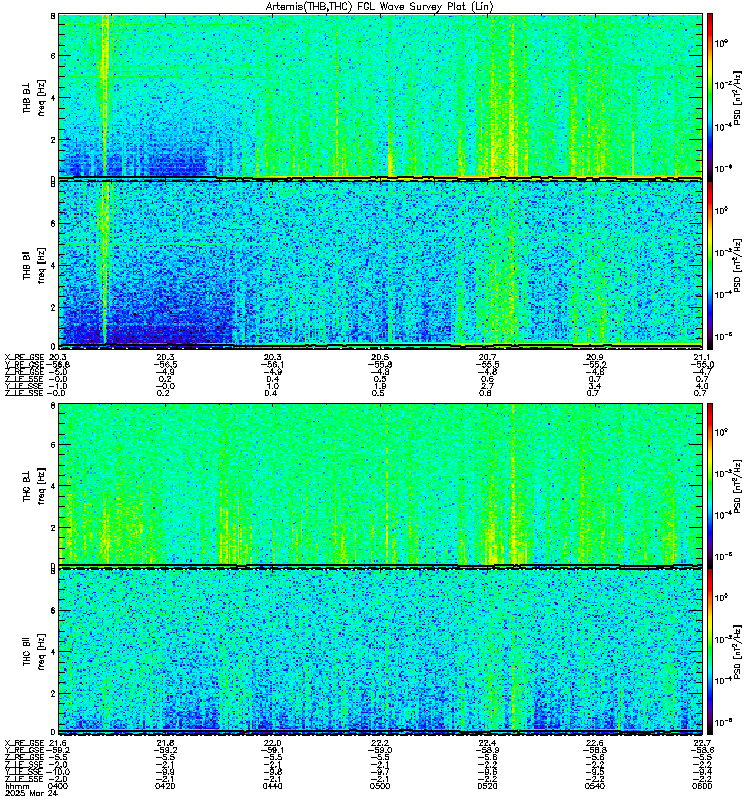Click the "0540" time label
Image resolution: width=750 pixels, height=800 pixels.
pos(594,786)
